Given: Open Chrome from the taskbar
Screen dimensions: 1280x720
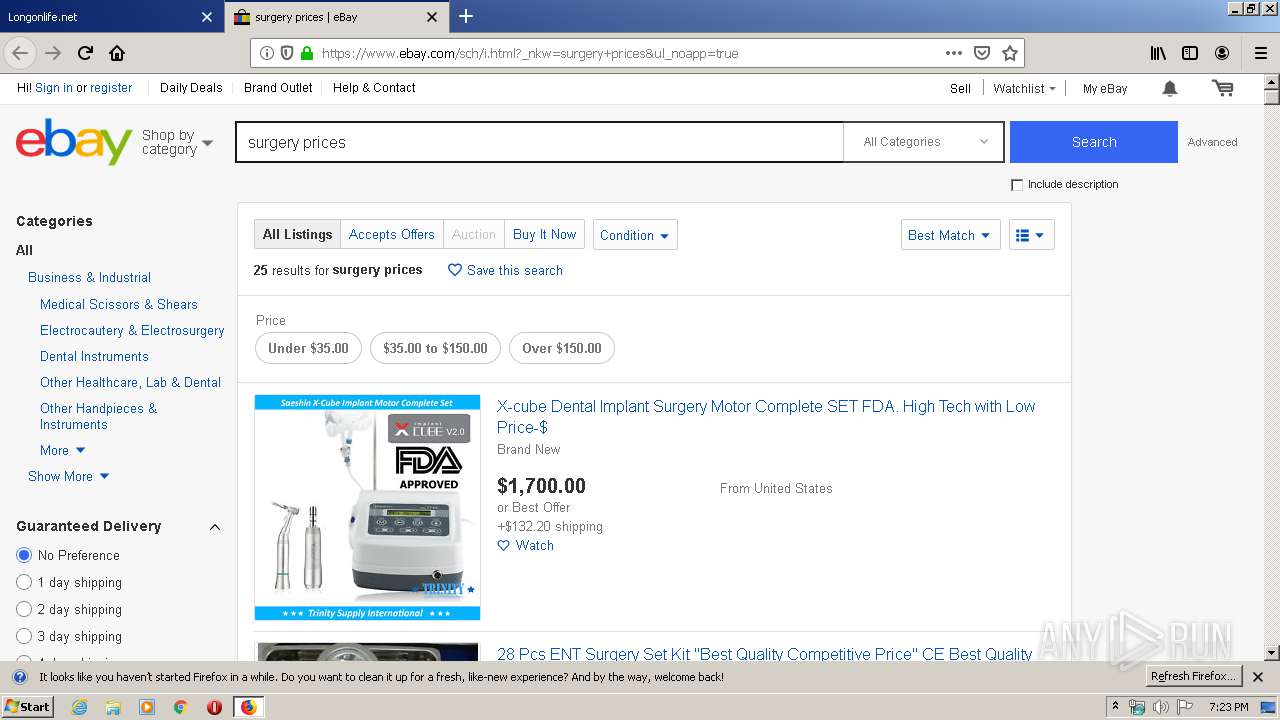Looking at the screenshot, I should (x=180, y=707).
